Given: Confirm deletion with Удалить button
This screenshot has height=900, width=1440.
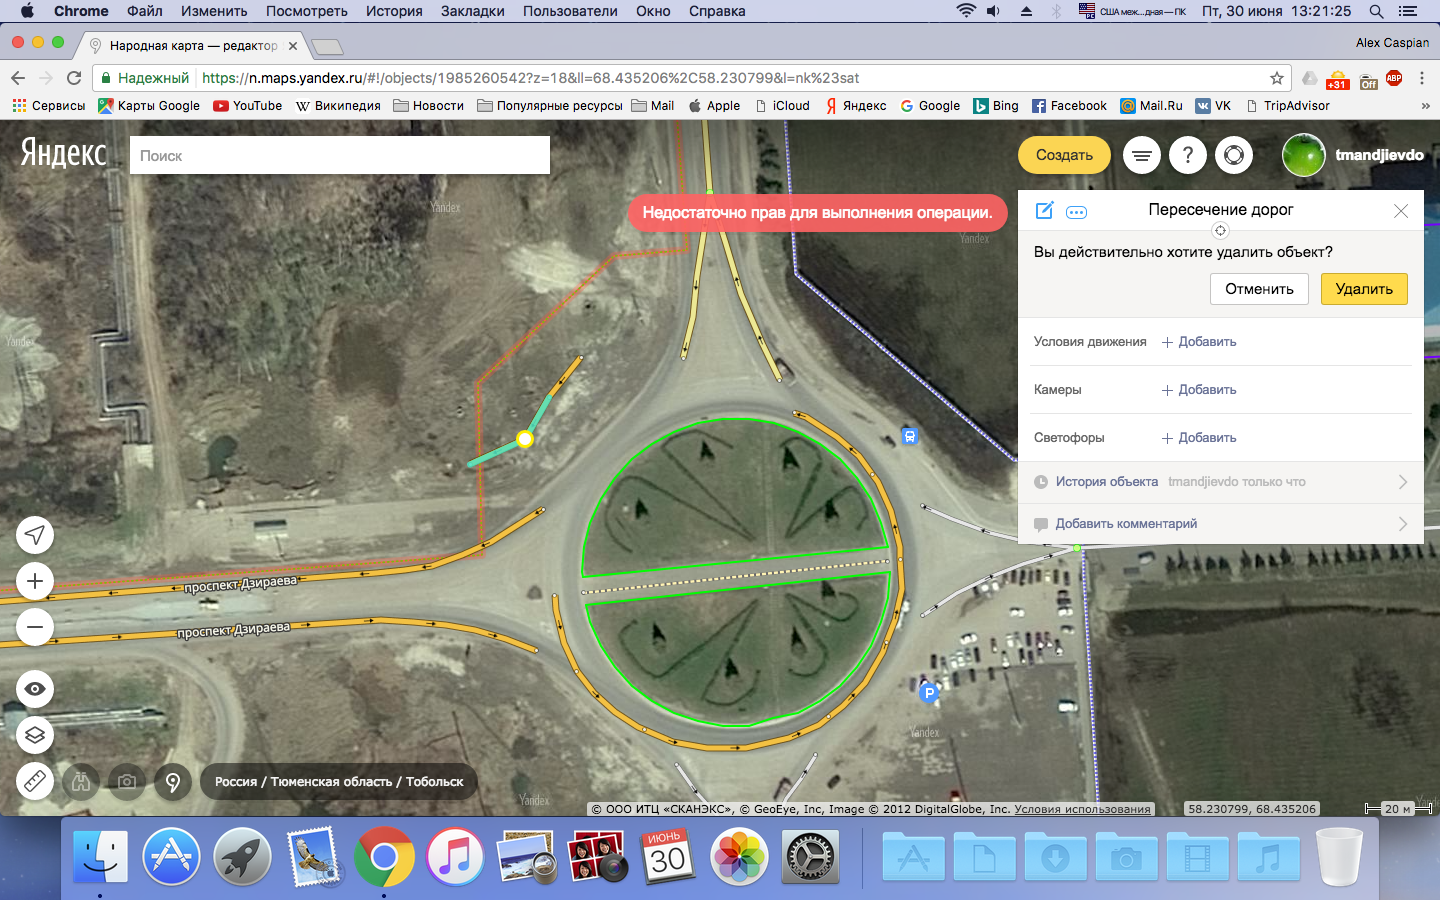Looking at the screenshot, I should [1364, 289].
